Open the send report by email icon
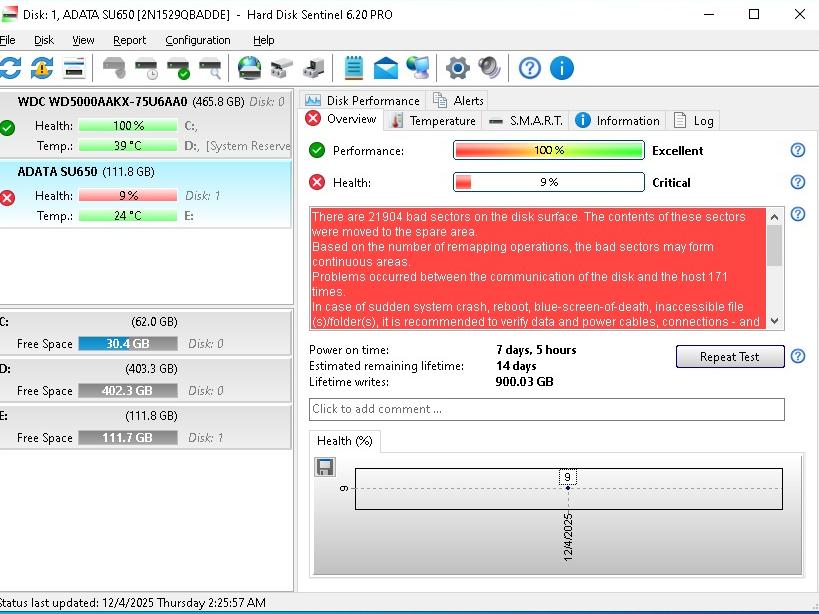This screenshot has width=819, height=614. pos(386,68)
